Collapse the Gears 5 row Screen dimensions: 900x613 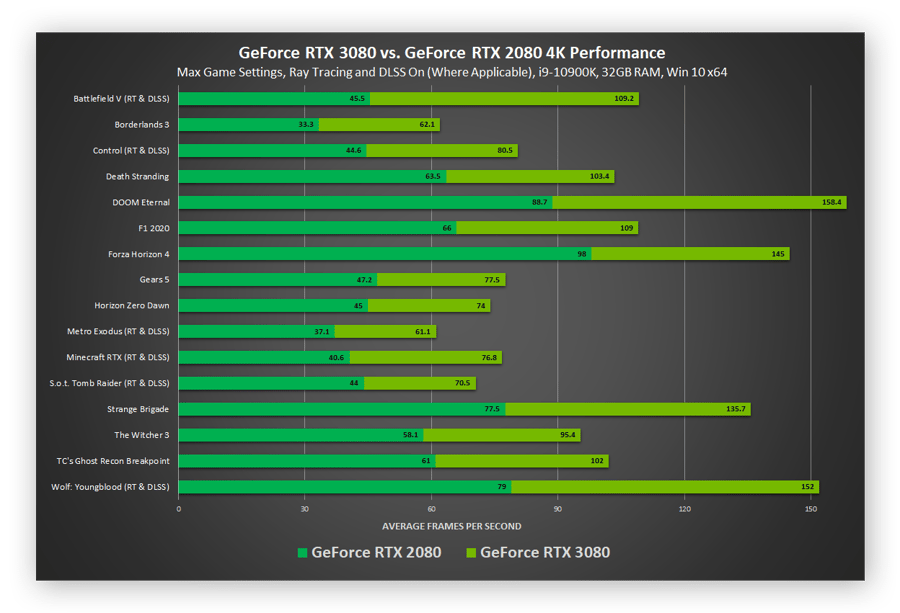[x=154, y=279]
